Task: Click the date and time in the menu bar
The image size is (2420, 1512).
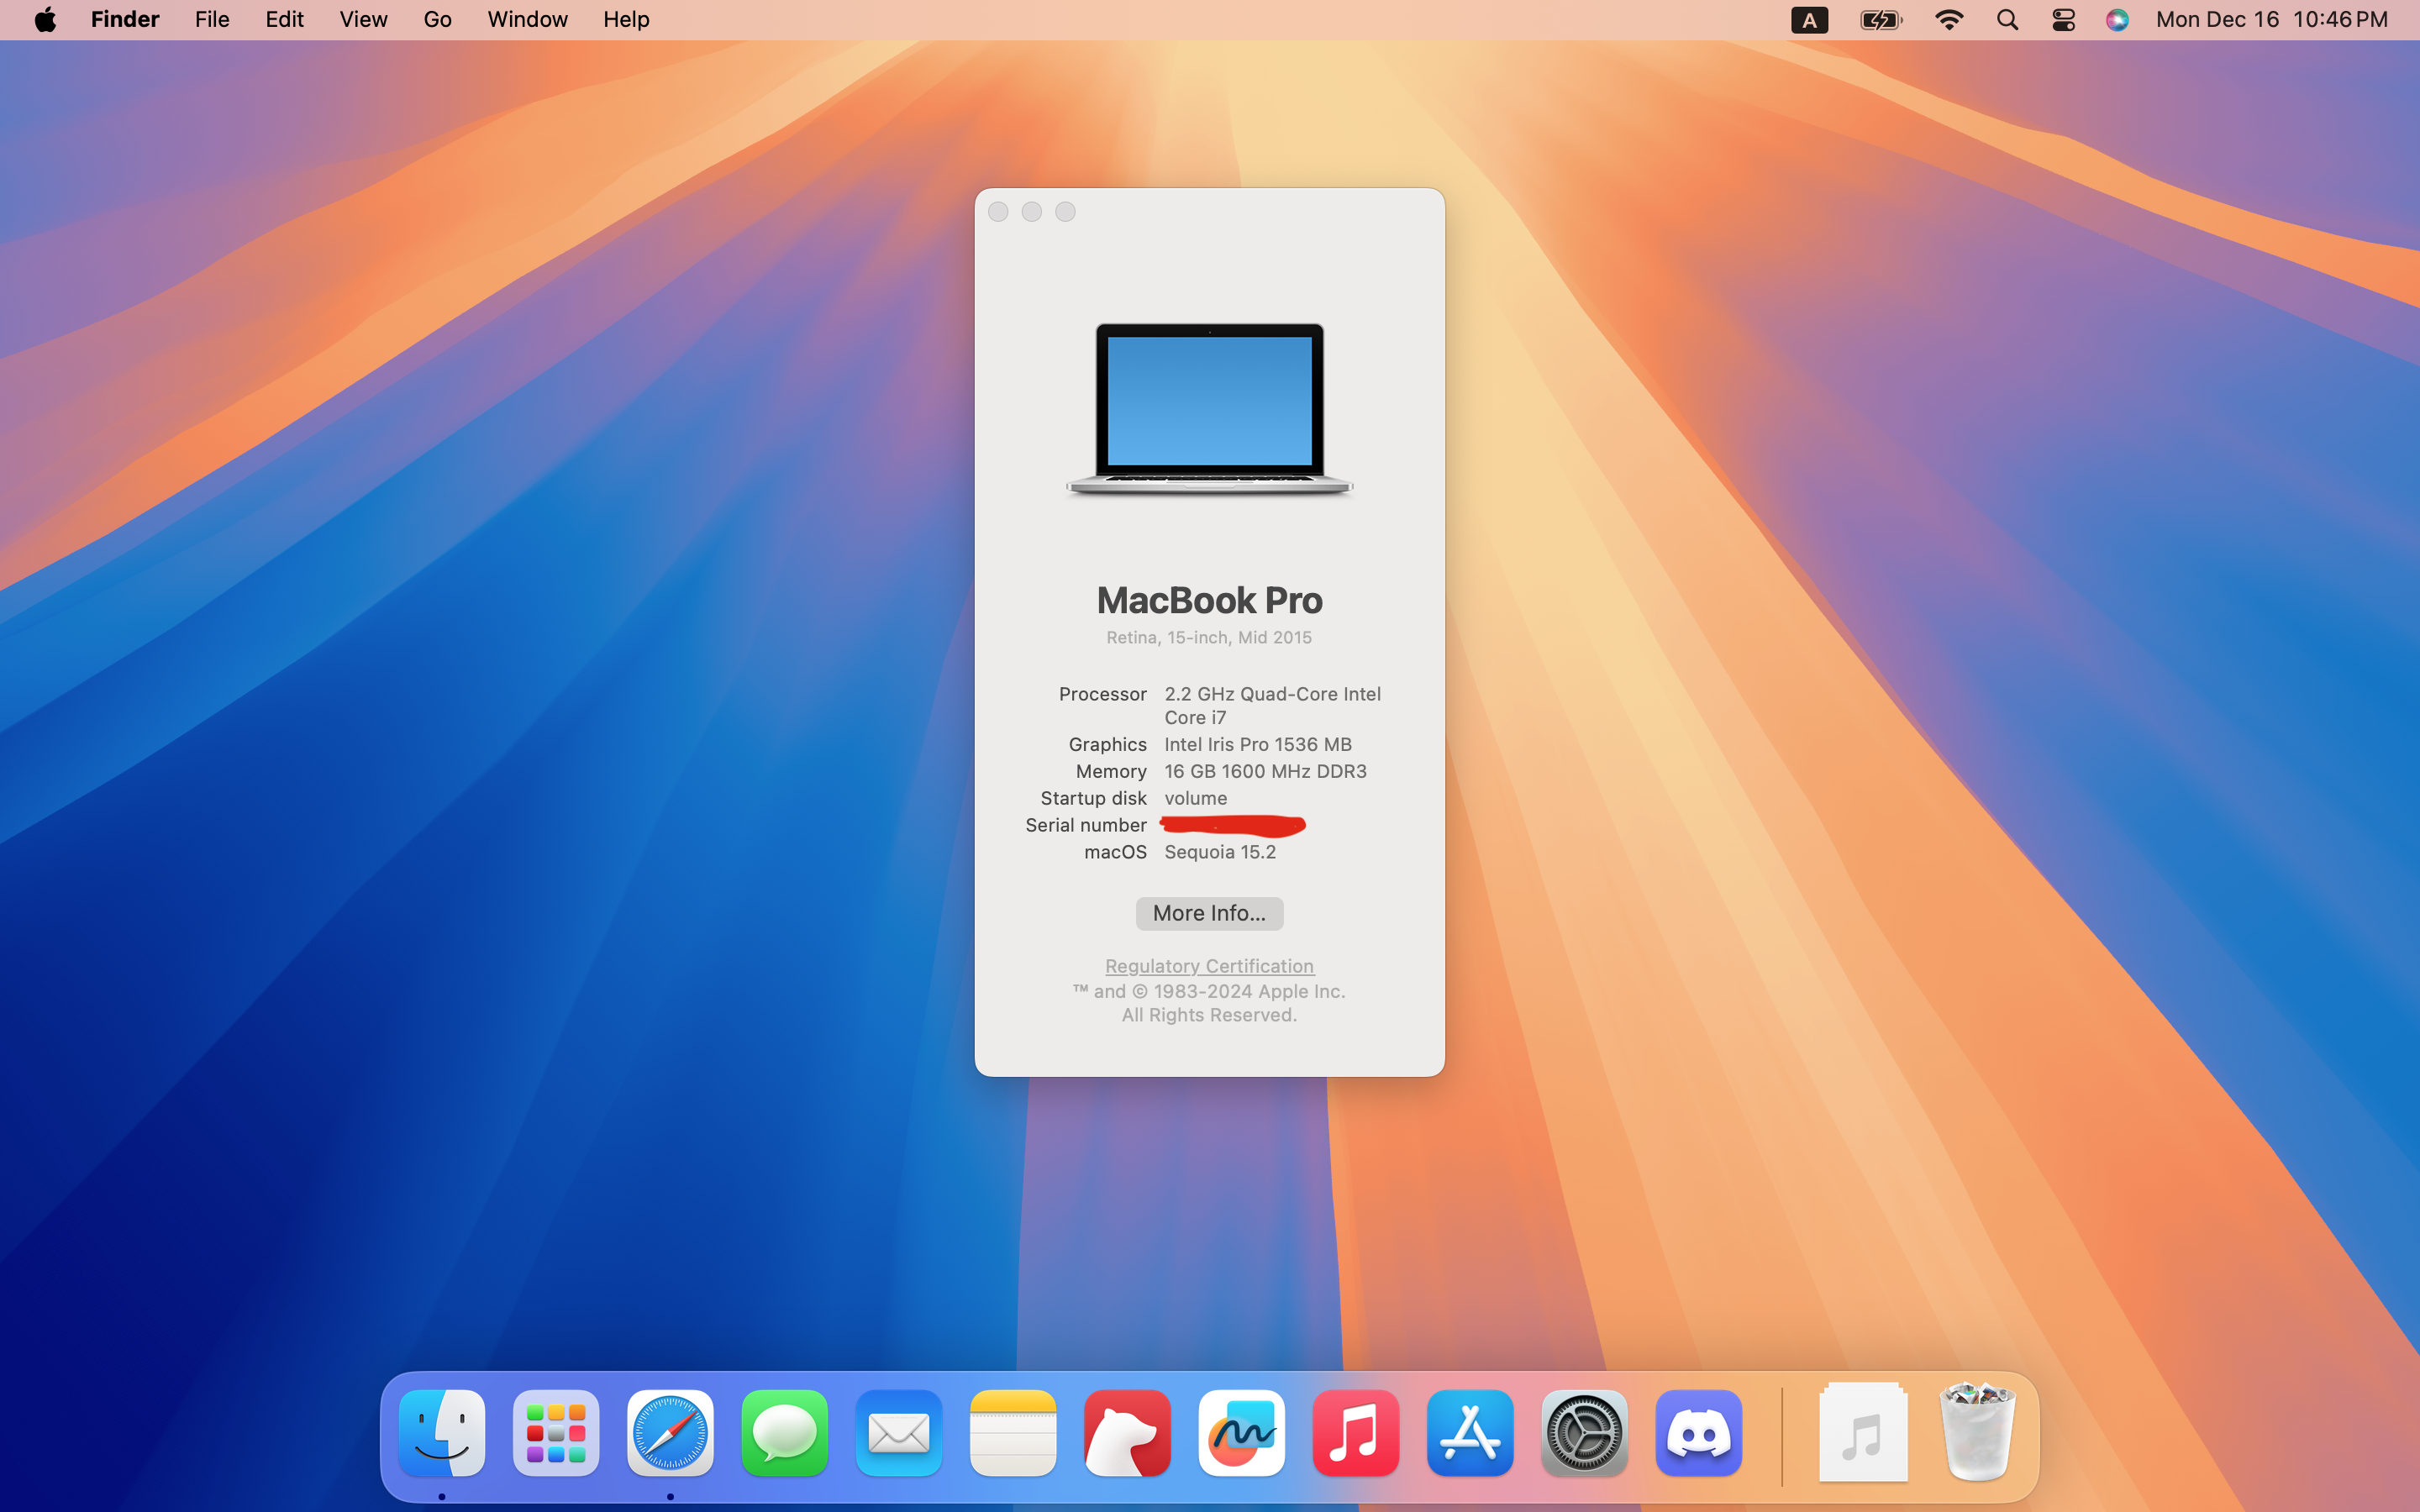Action: tap(2270, 19)
